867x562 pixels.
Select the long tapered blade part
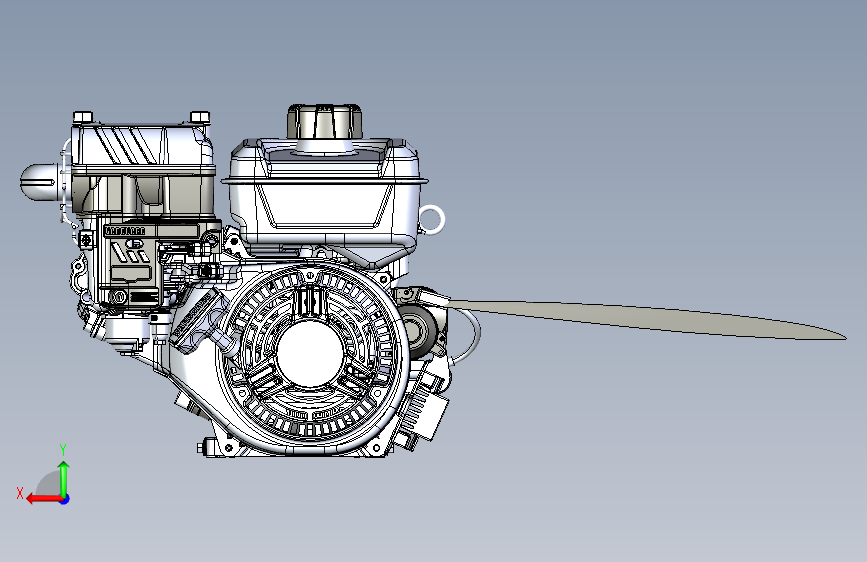point(646,319)
